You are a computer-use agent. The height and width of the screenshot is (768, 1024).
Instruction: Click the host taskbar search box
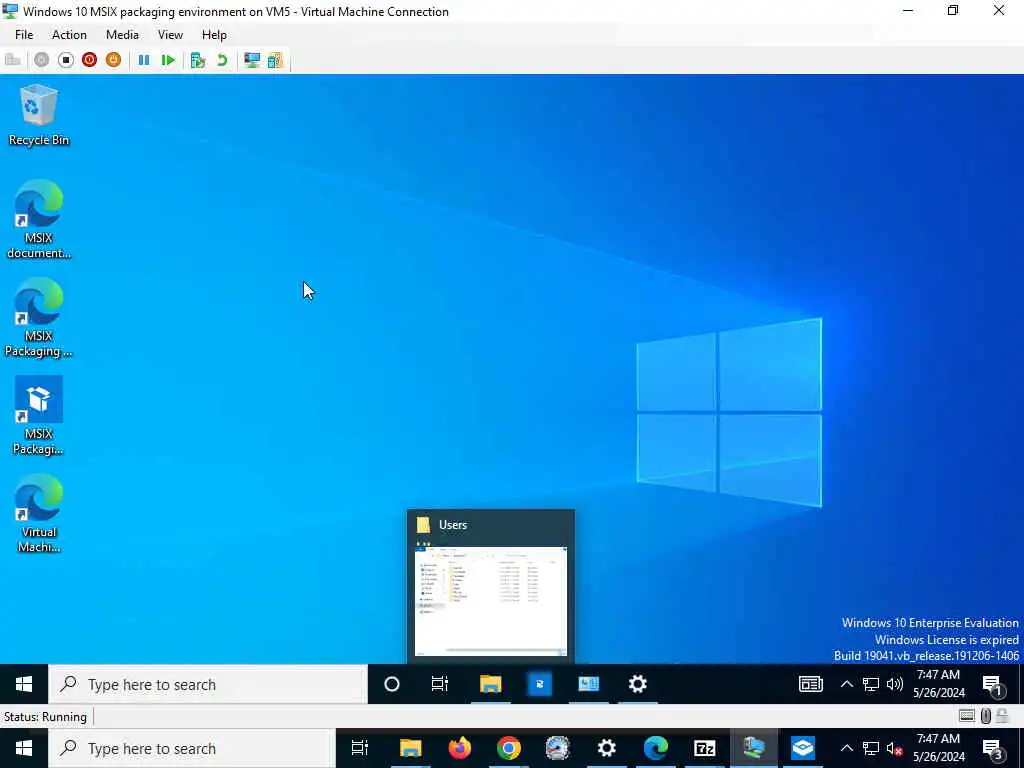(x=192, y=748)
